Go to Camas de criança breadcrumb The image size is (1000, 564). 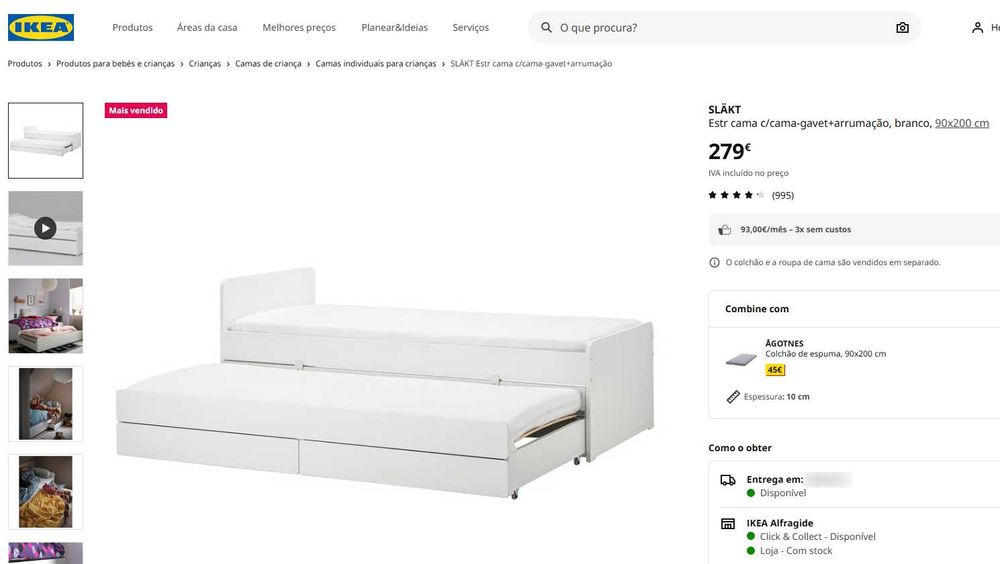[x=268, y=64]
